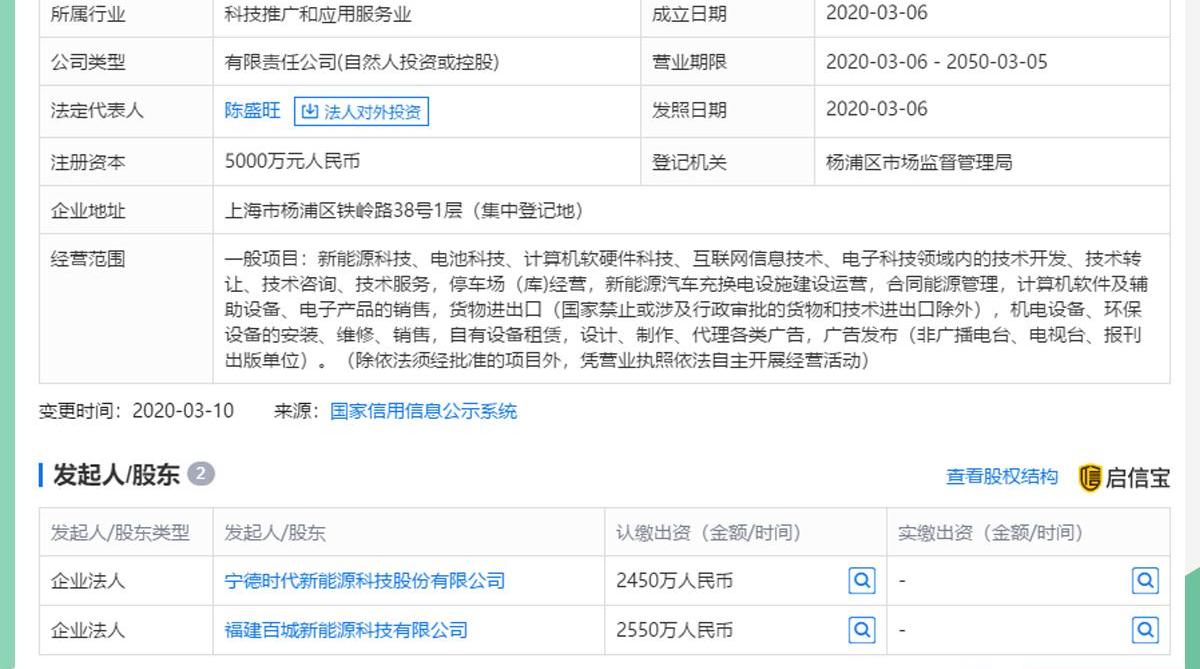Image resolution: width=1200 pixels, height=669 pixels.
Task: Open shareholder 宁德时代新能源科技股份有限公司
Action: 365,581
